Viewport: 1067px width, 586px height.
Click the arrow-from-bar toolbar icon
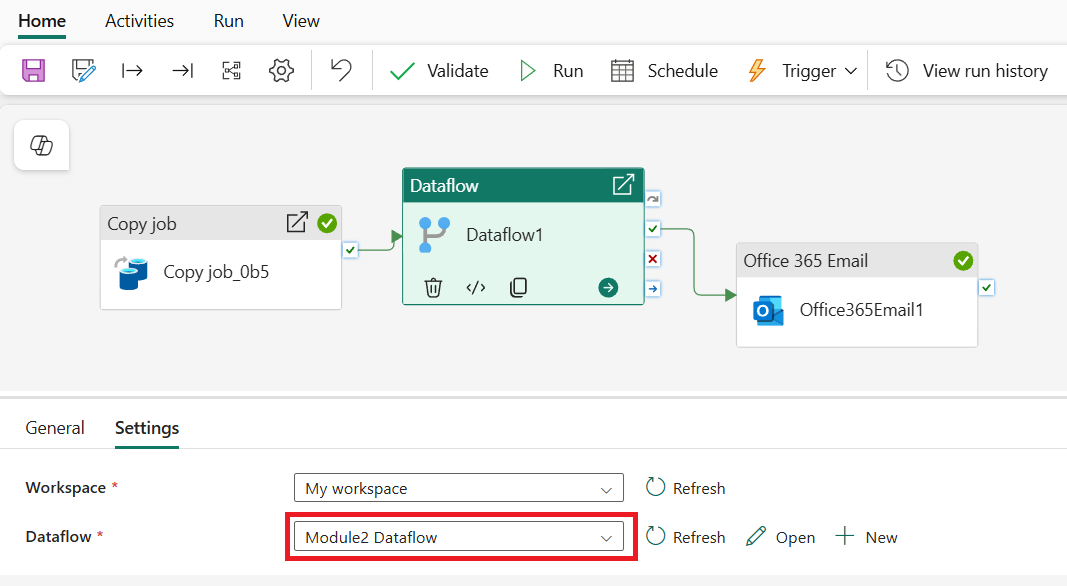pyautogui.click(x=132, y=71)
